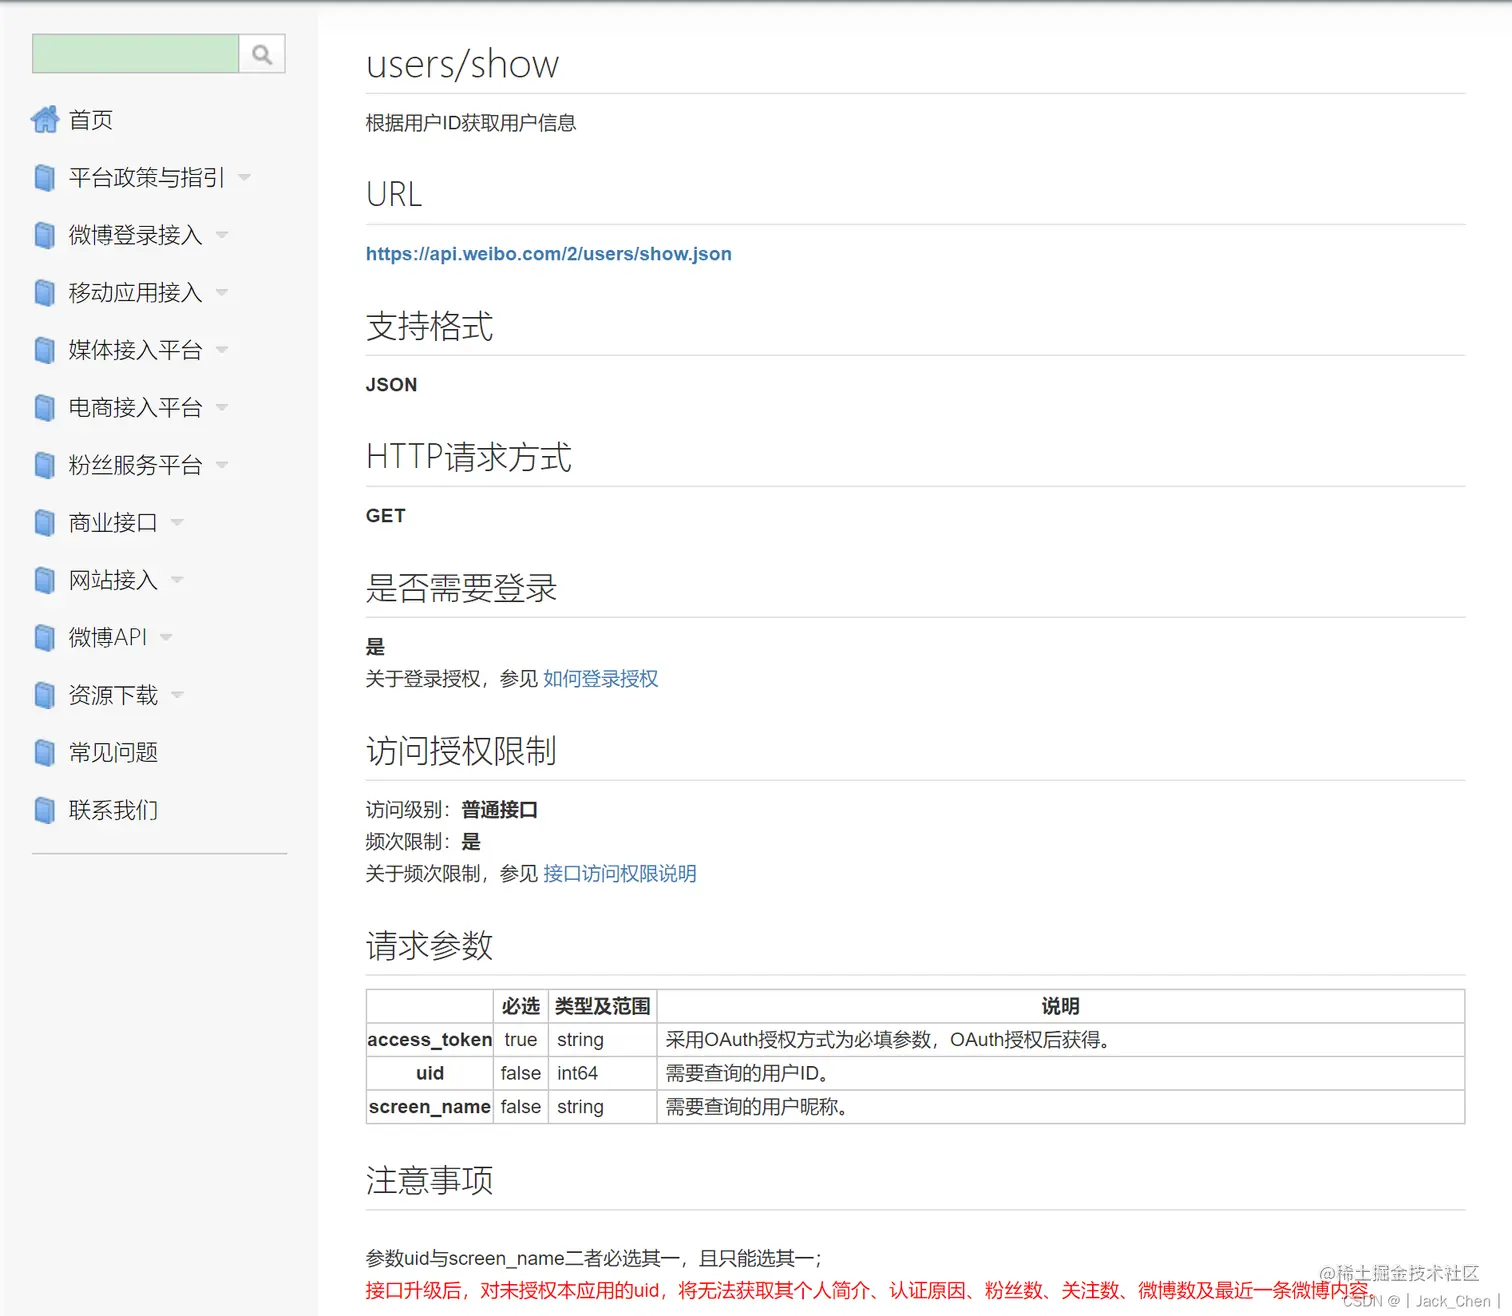Click the book icon beside 平台政策与指引
This screenshot has width=1512, height=1316.
pos(44,177)
